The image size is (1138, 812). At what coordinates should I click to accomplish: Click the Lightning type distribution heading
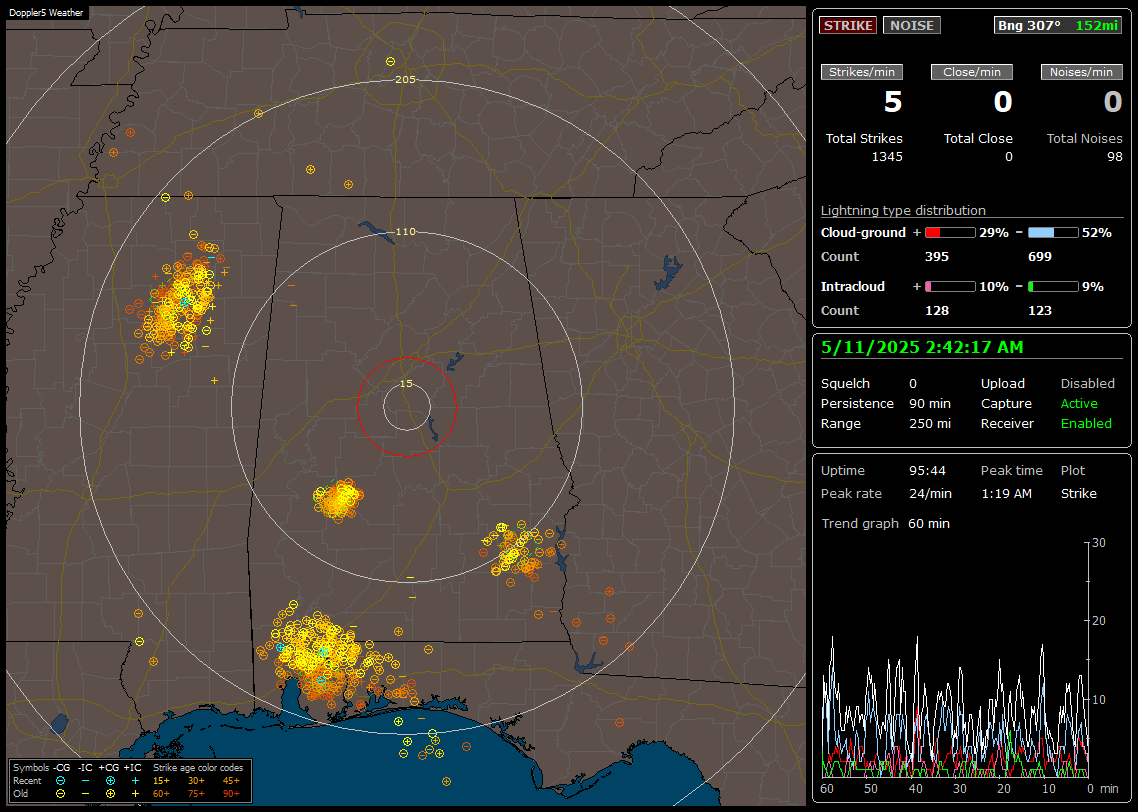point(903,210)
